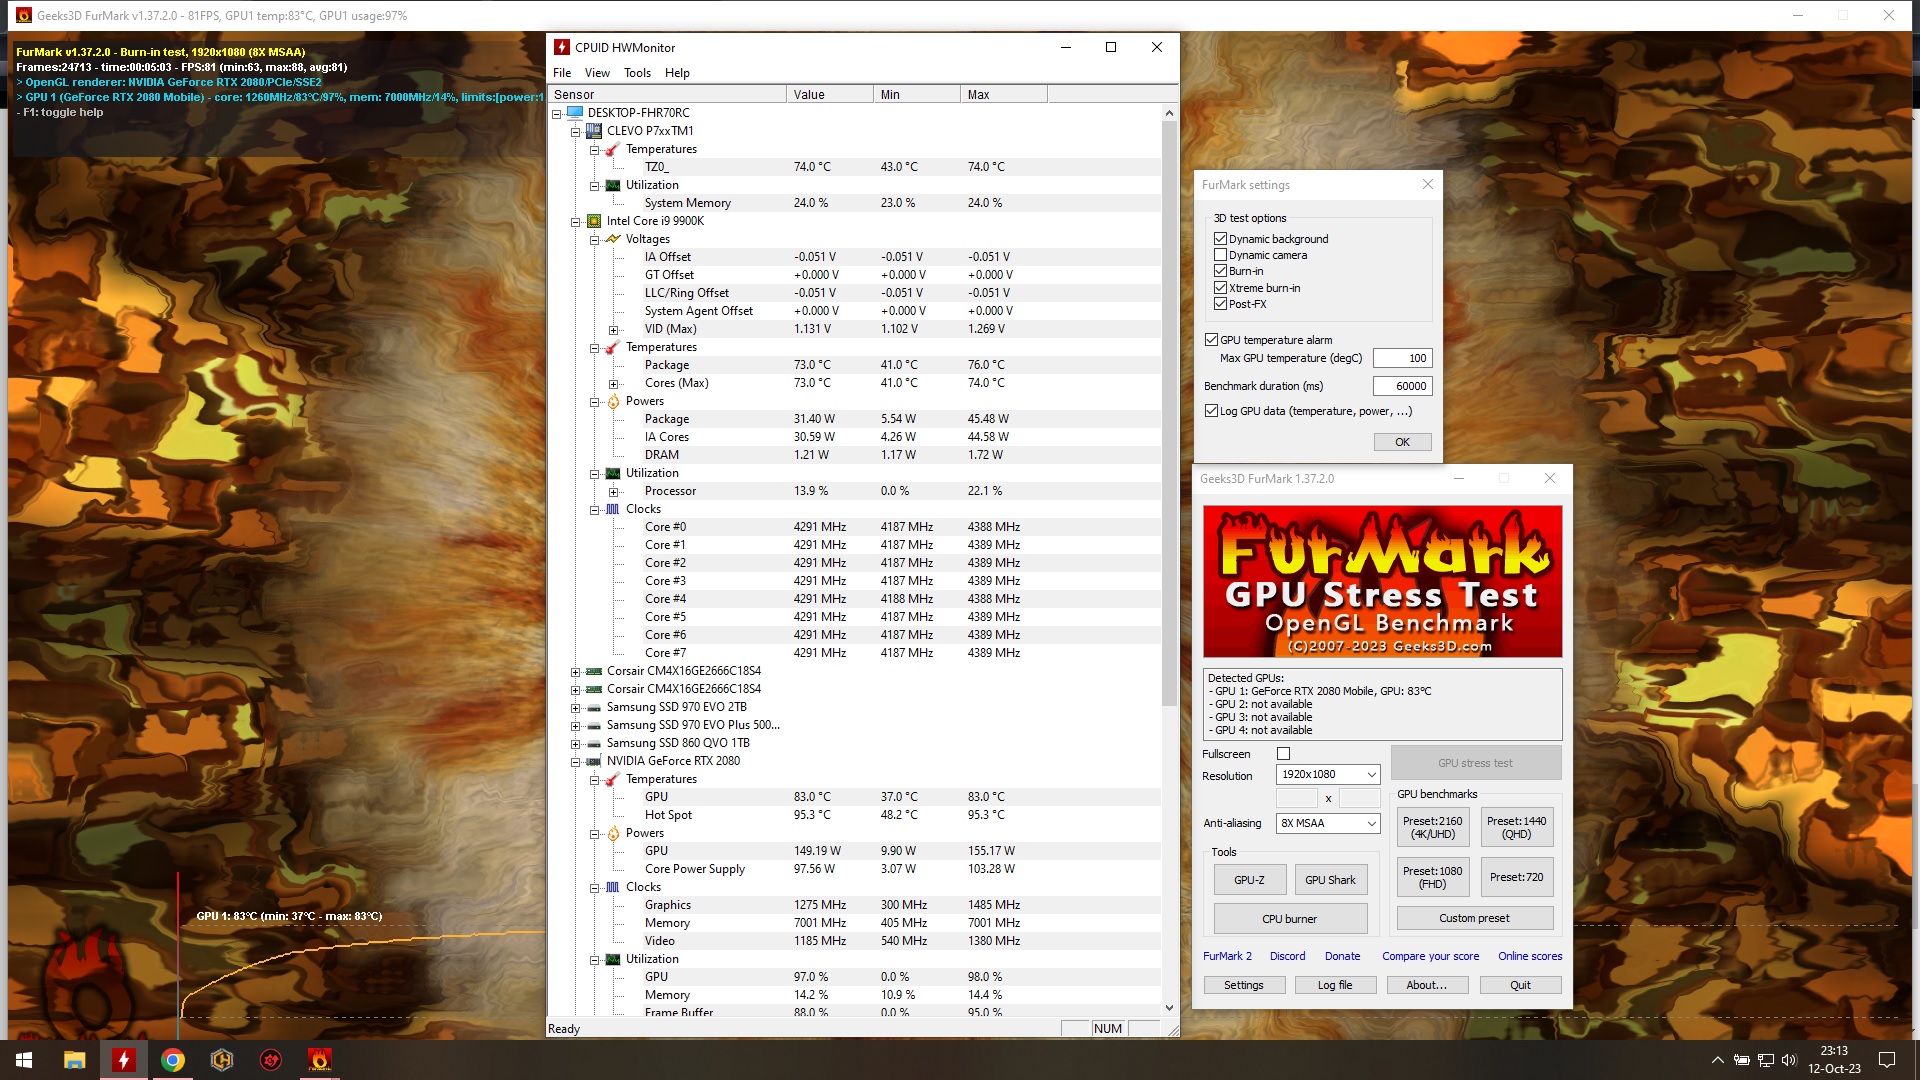Toggle the Burn-in checkbox
The width and height of the screenshot is (1920, 1080).
click(1220, 271)
